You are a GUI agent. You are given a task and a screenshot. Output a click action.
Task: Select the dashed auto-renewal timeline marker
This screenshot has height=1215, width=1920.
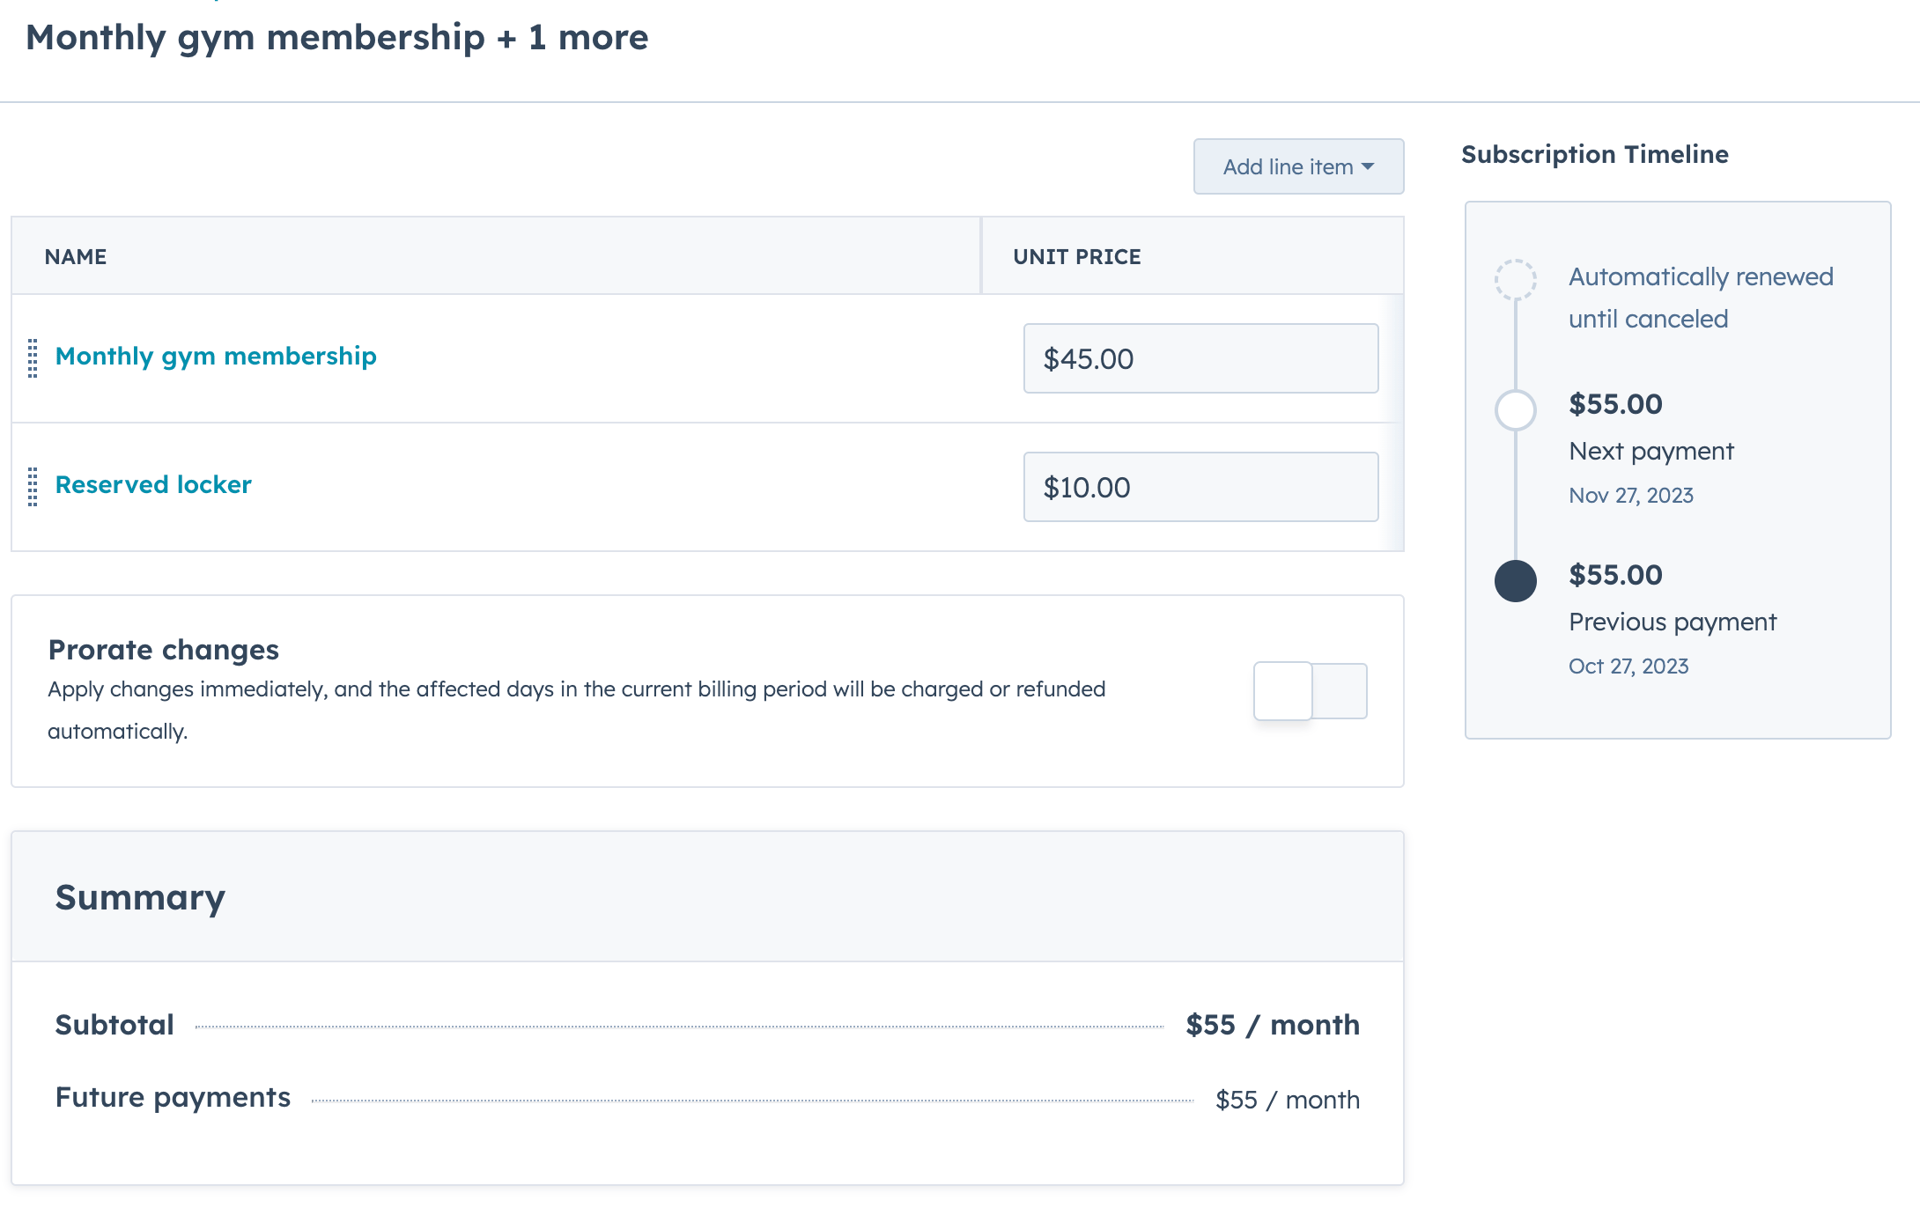1515,280
